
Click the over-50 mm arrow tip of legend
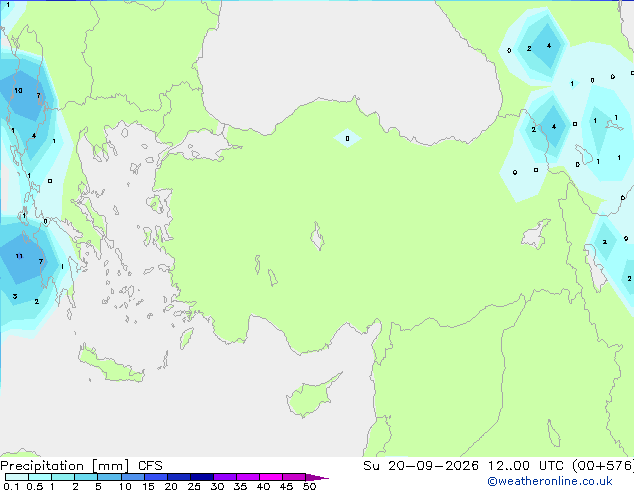click(317, 477)
